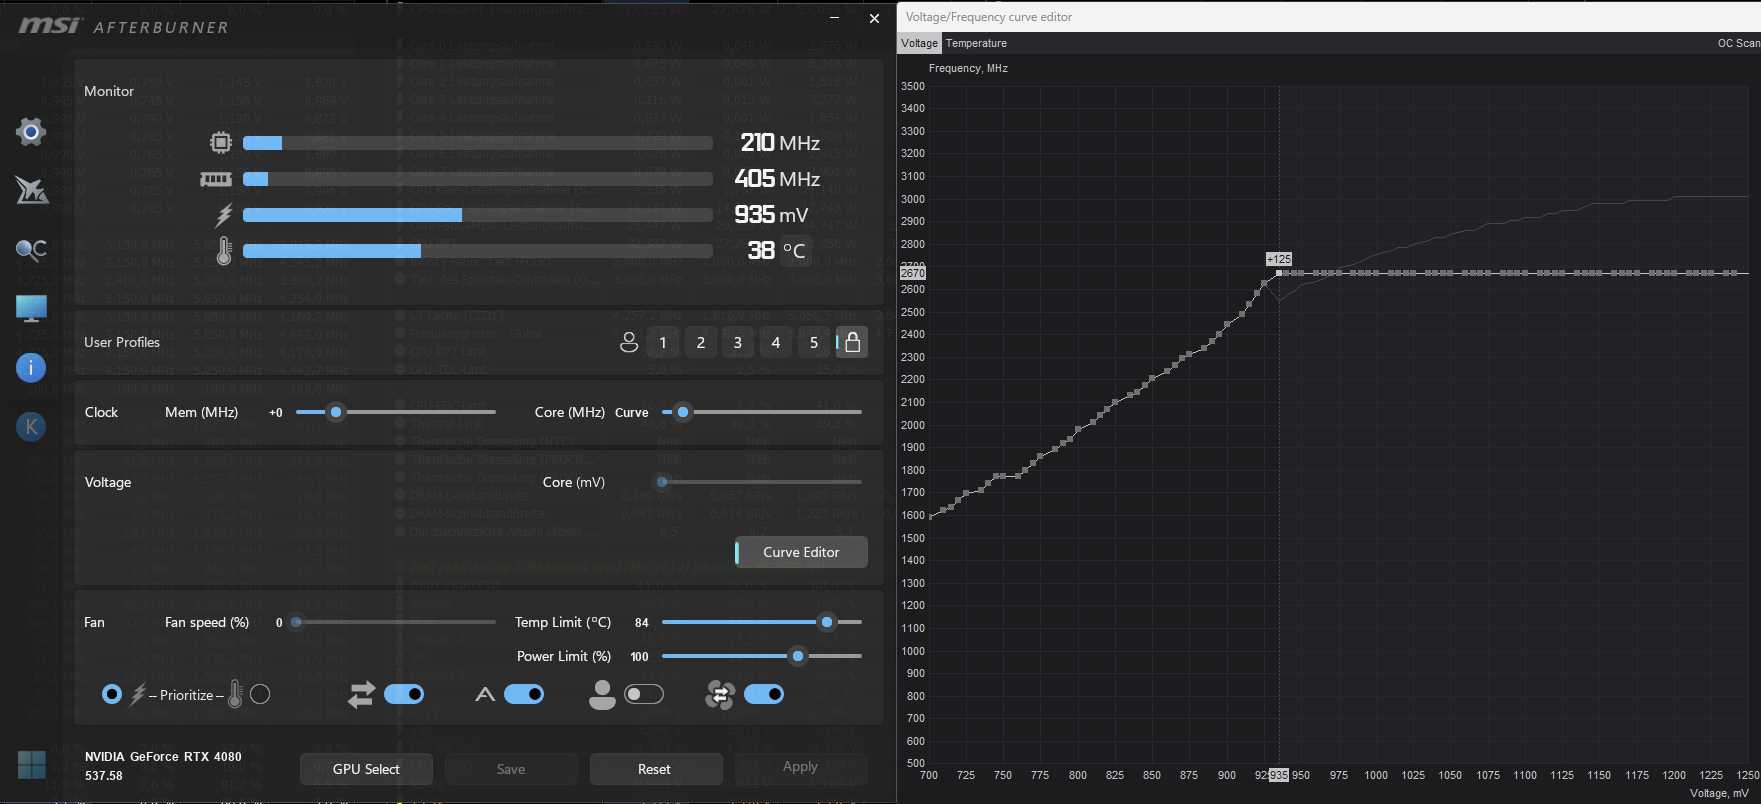1761x804 pixels.
Task: Click the 210 MHz core clock reading
Action: pyautogui.click(x=780, y=143)
